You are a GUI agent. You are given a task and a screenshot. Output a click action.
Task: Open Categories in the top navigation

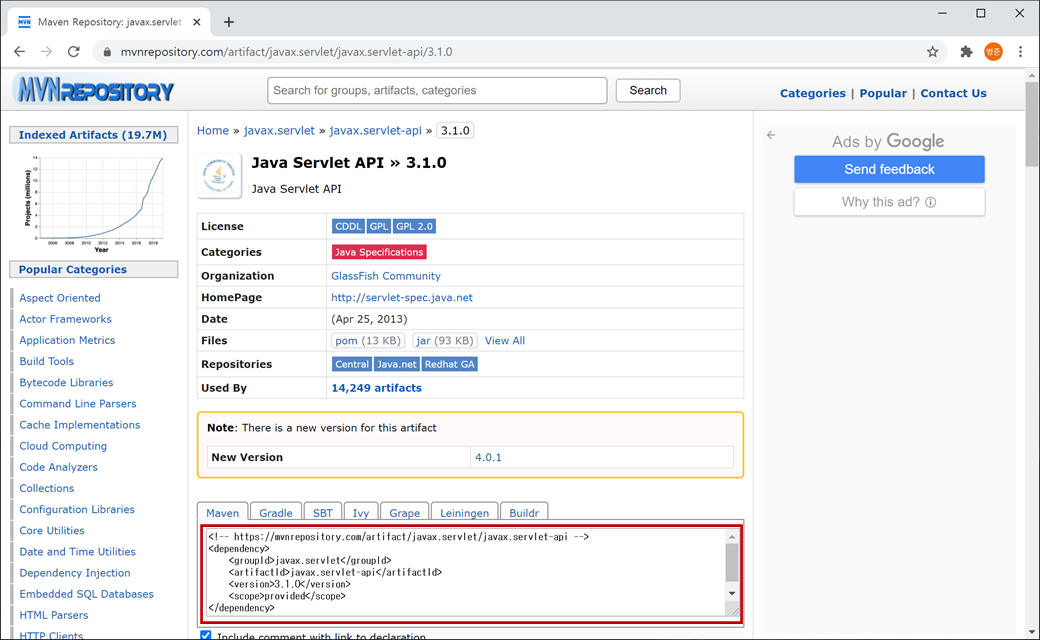point(812,94)
